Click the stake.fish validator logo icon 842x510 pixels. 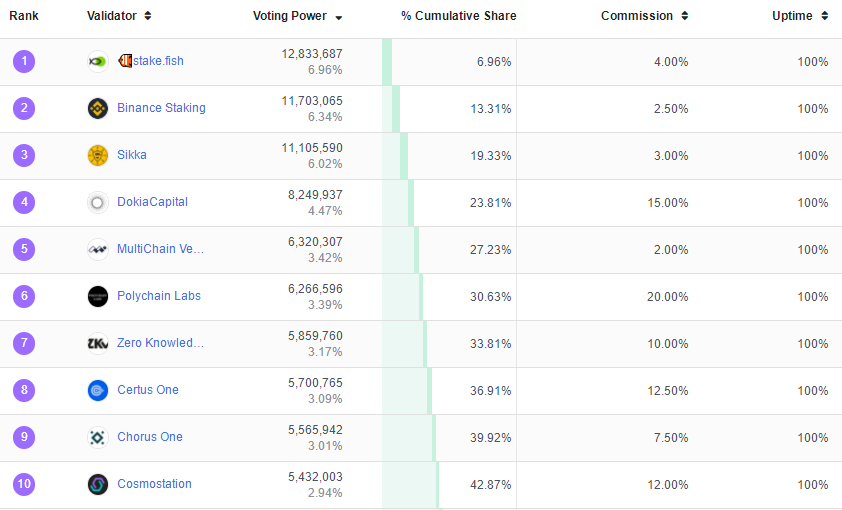pos(97,61)
